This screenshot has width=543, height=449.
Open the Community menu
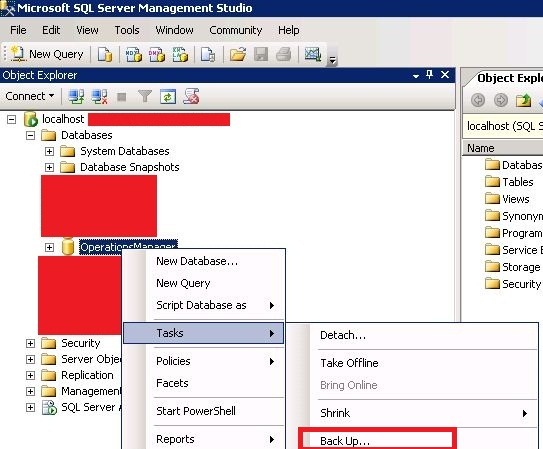point(235,30)
